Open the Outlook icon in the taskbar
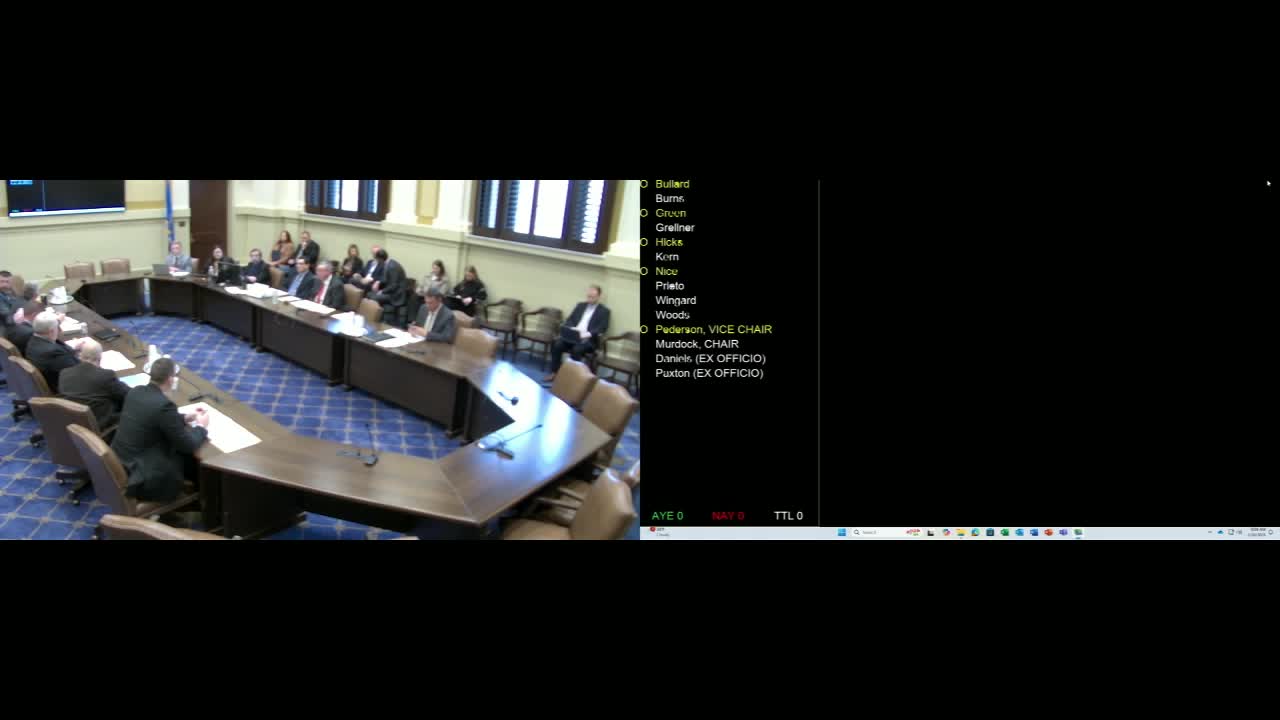 click(x=1019, y=532)
